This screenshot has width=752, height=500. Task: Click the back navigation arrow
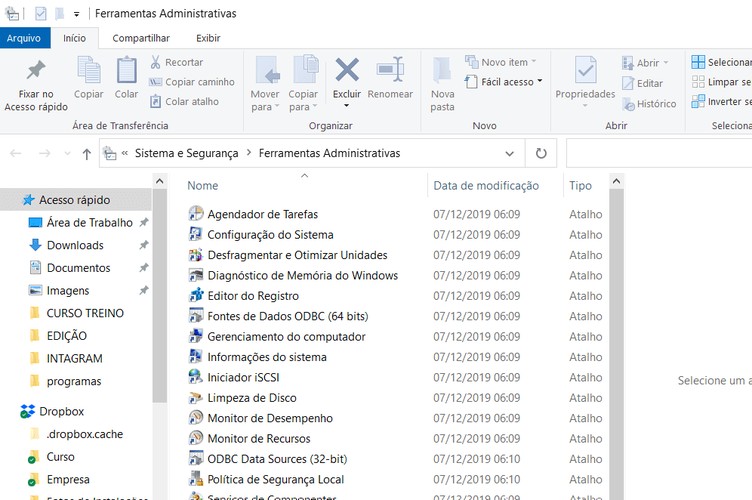click(x=16, y=153)
